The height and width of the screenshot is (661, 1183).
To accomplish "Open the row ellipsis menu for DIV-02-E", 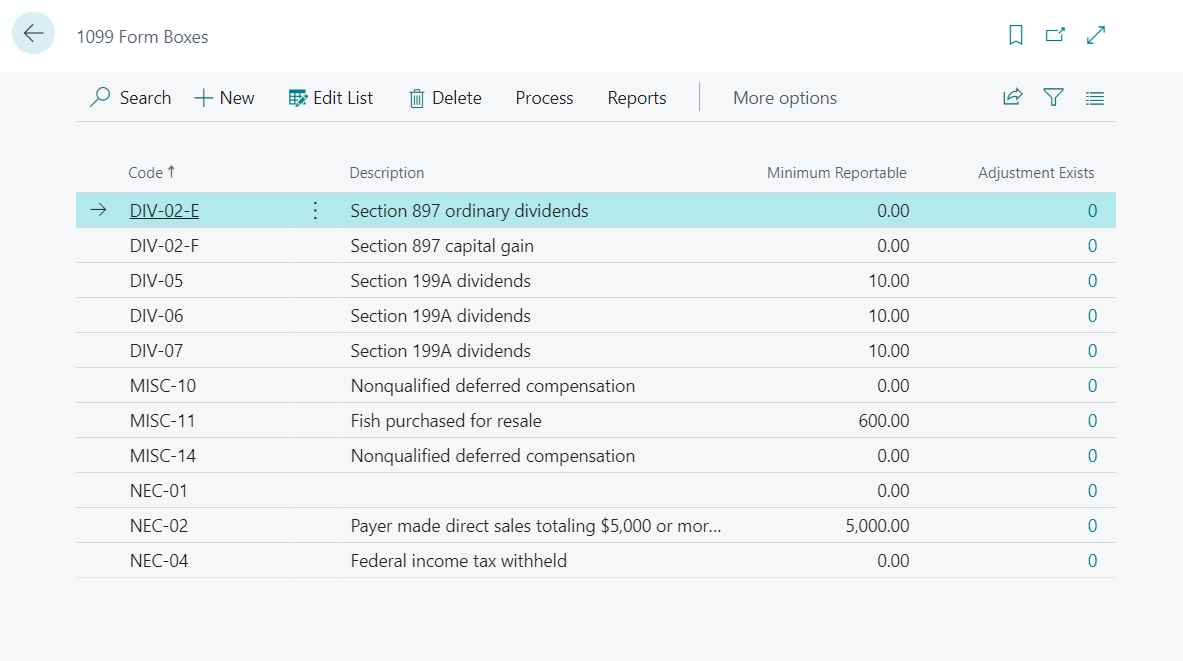I will [314, 210].
